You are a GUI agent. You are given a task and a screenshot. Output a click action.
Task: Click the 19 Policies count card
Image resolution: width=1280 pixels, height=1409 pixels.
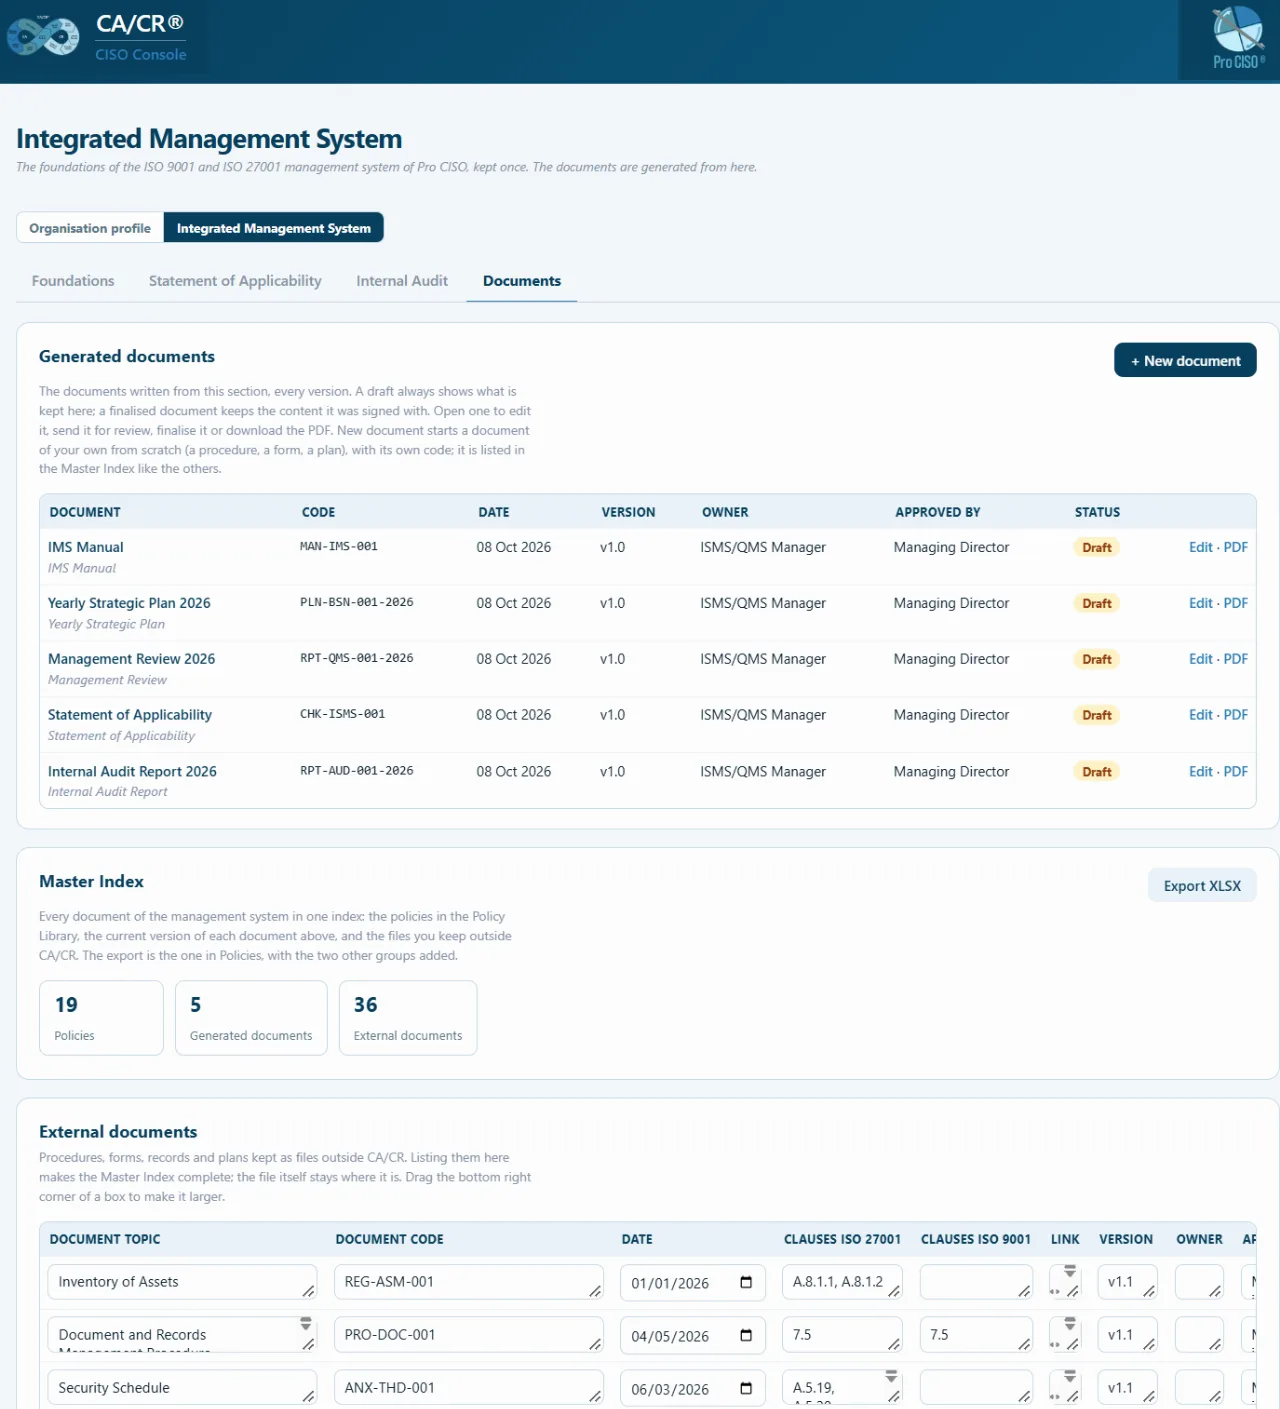tap(102, 1018)
